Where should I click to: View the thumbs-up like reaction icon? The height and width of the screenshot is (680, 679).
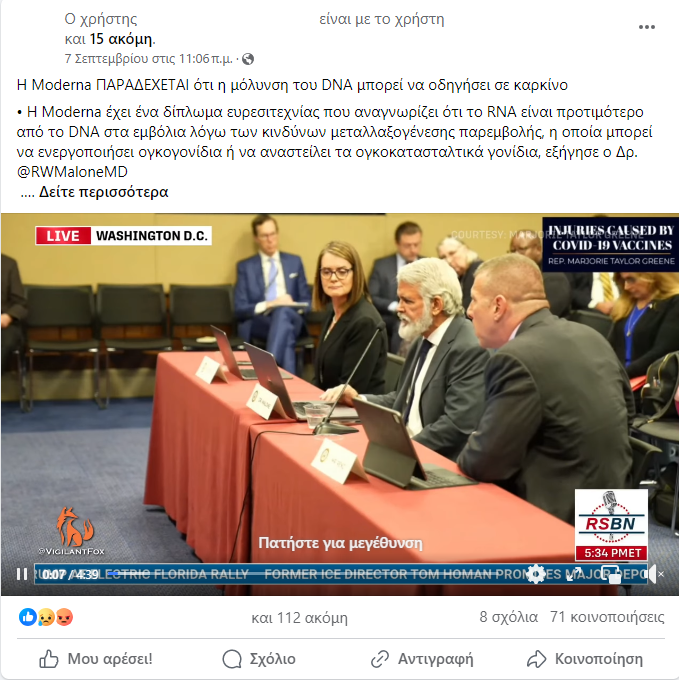point(28,617)
